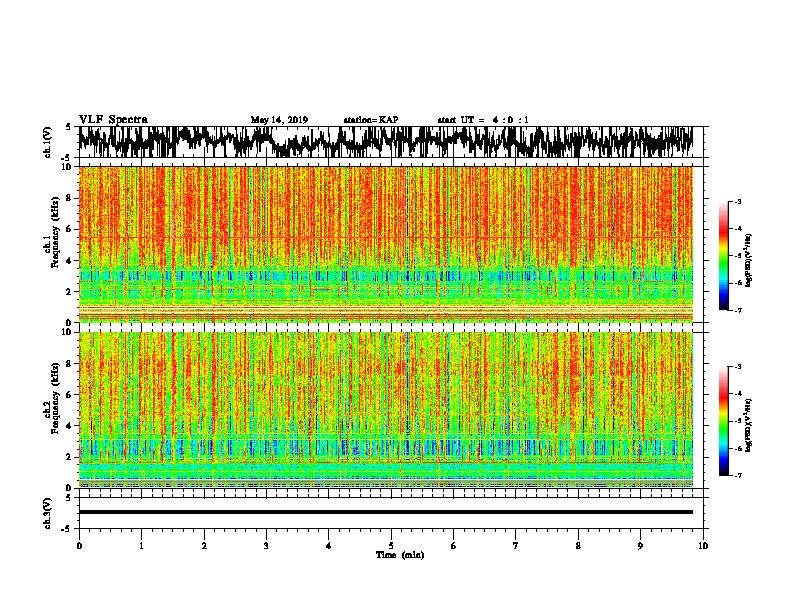Click ch.1 frequency axis tick "10"
Screen dimensions: 792x612
click(x=69, y=167)
